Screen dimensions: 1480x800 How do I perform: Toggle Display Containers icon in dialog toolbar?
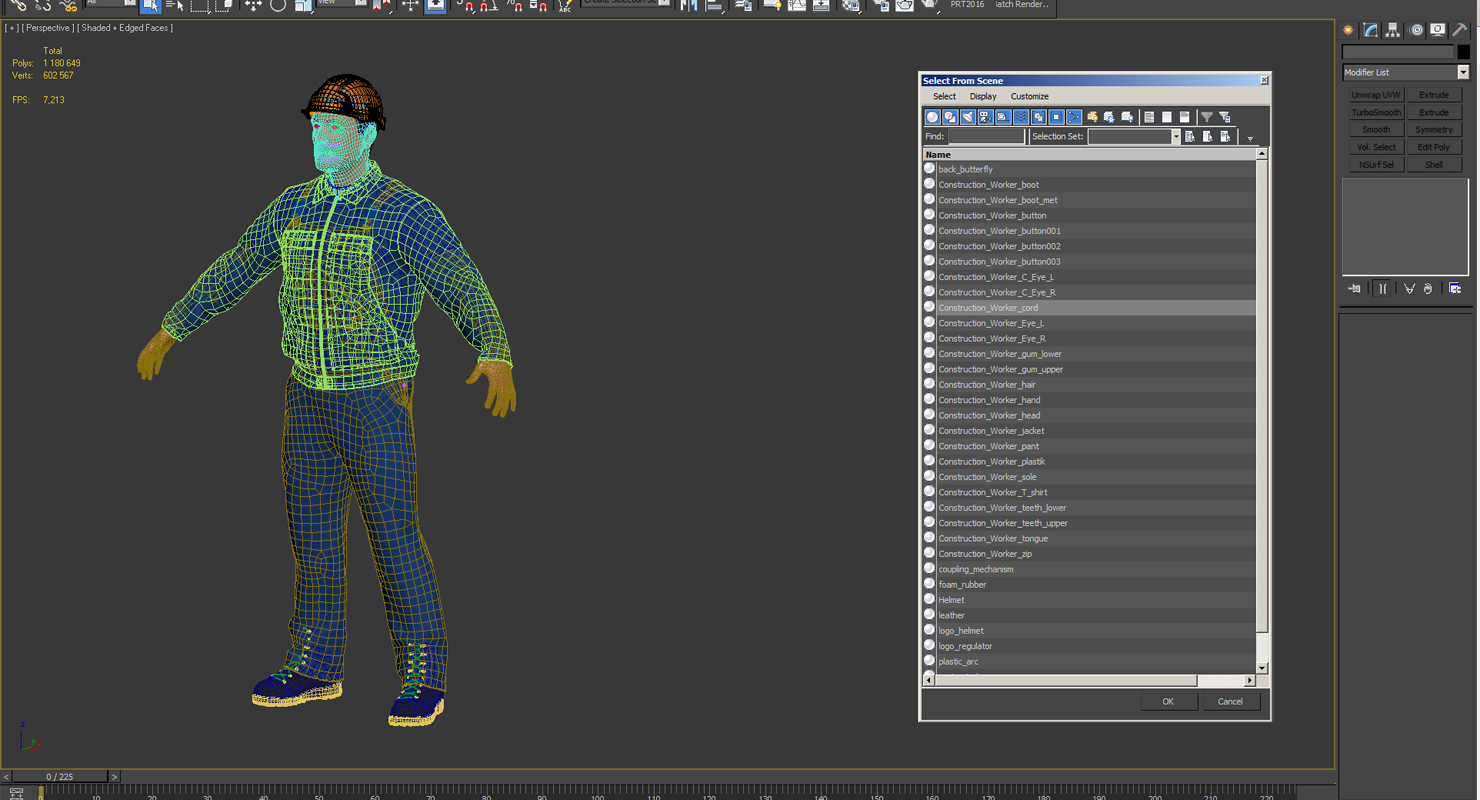1092,117
